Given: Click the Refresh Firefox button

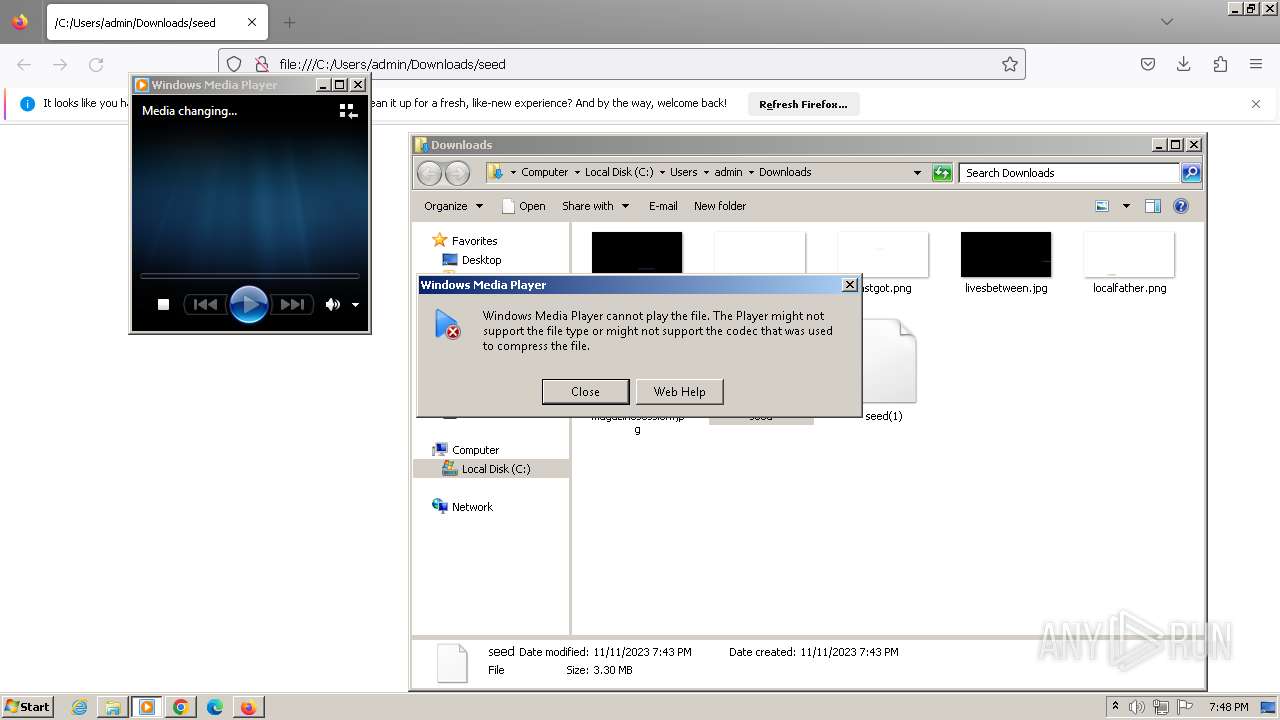Looking at the screenshot, I should coord(803,104).
